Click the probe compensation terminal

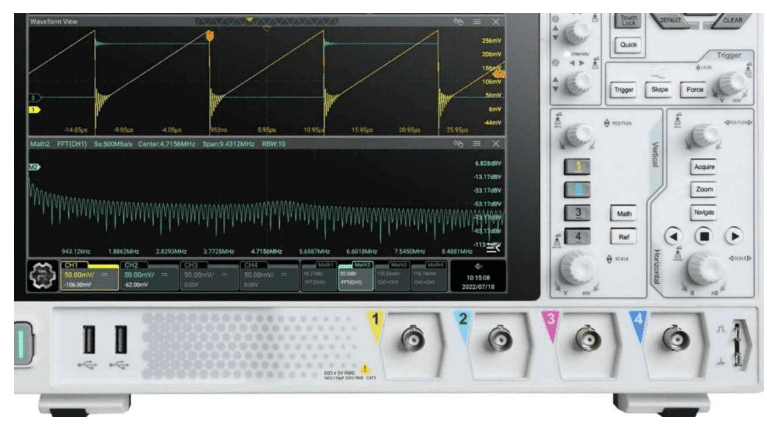tap(740, 344)
